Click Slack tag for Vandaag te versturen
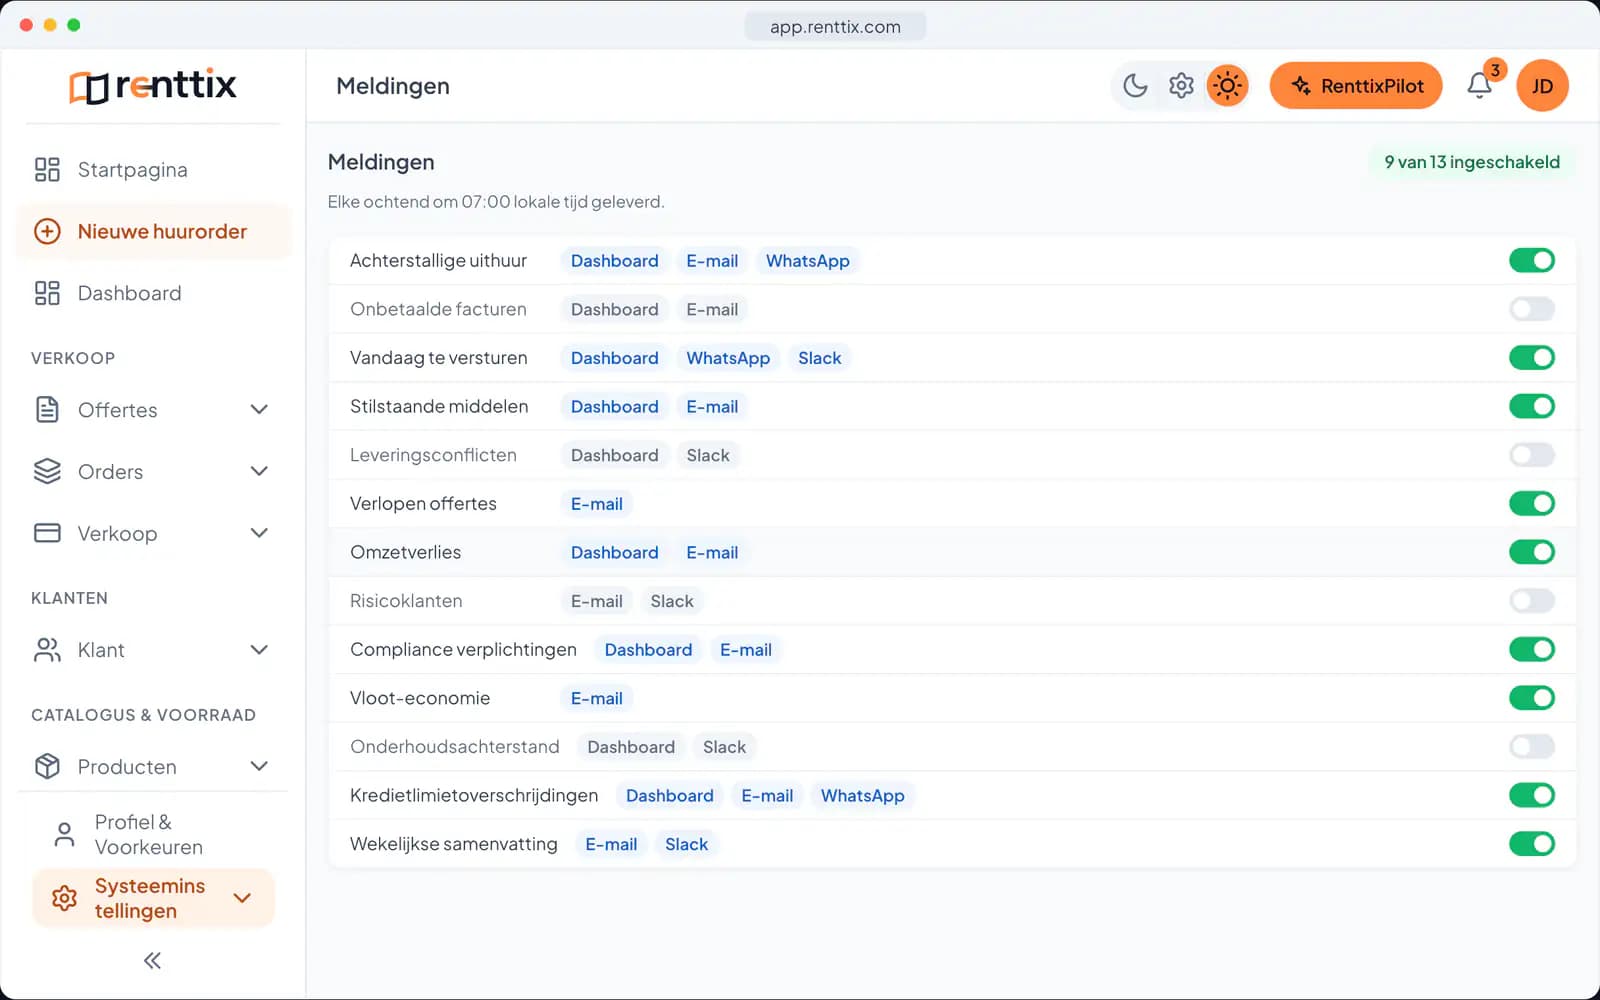Viewport: 1600px width, 1000px height. click(x=820, y=358)
